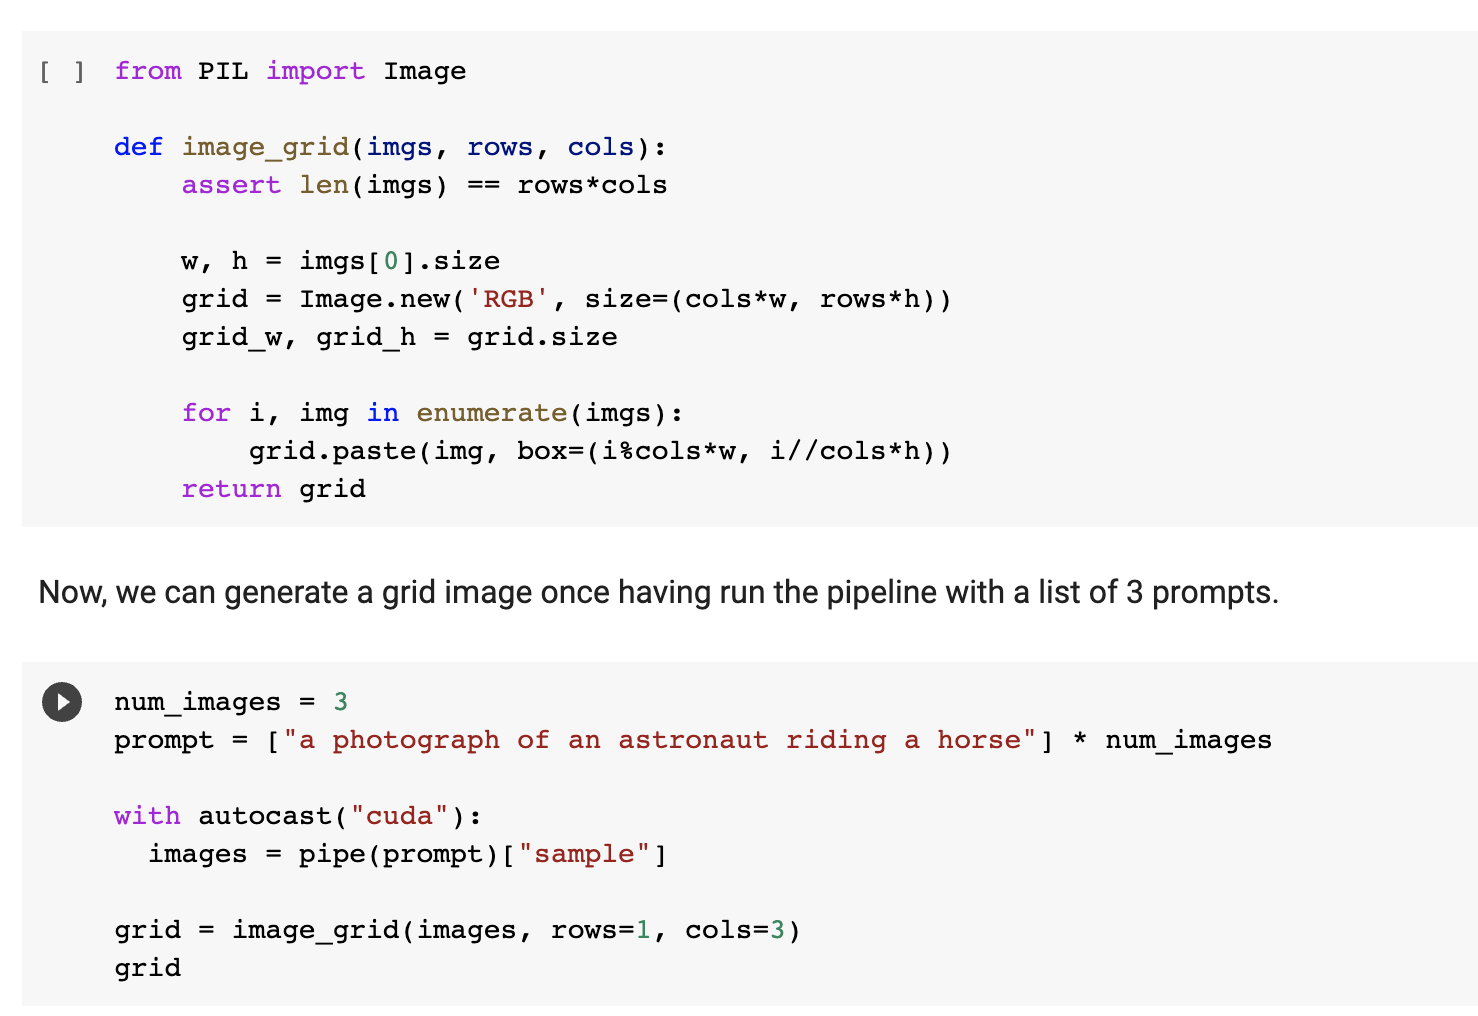Click the text paragraph about 3 prompts
Screen dimensions: 1478x1016
(x=658, y=593)
